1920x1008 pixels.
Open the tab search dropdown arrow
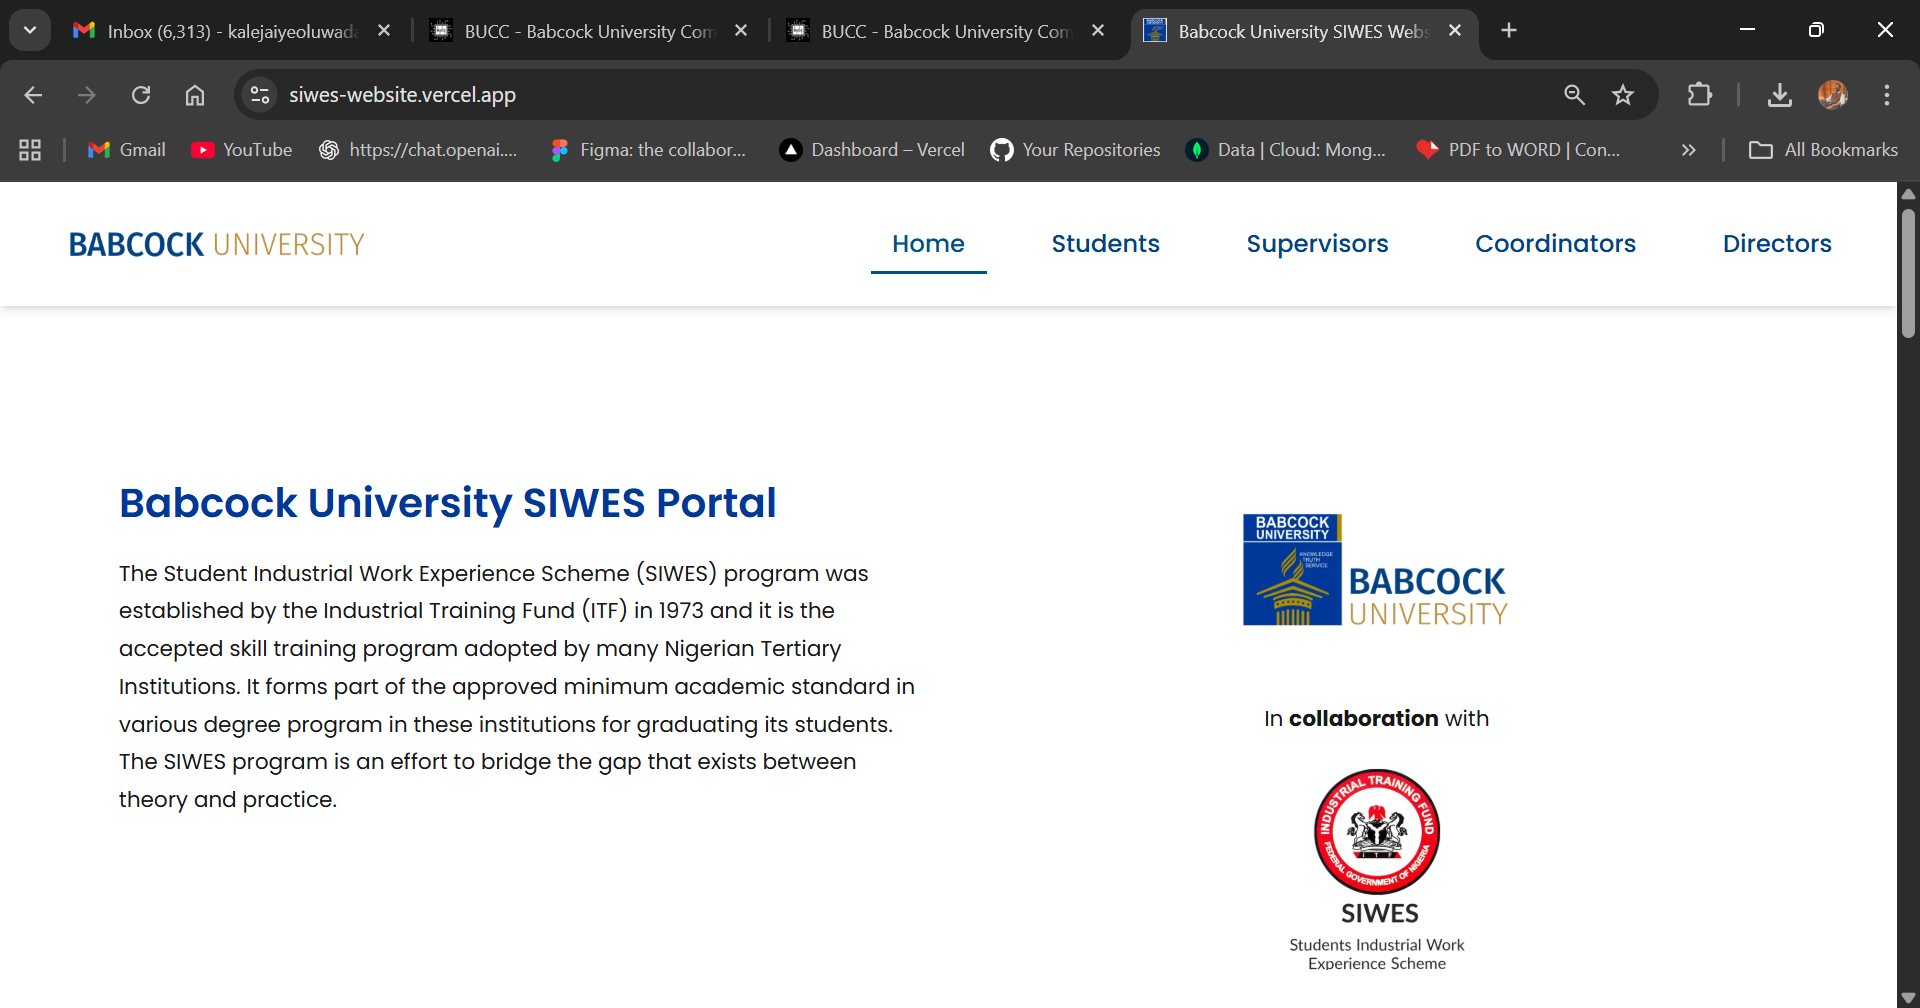[29, 29]
